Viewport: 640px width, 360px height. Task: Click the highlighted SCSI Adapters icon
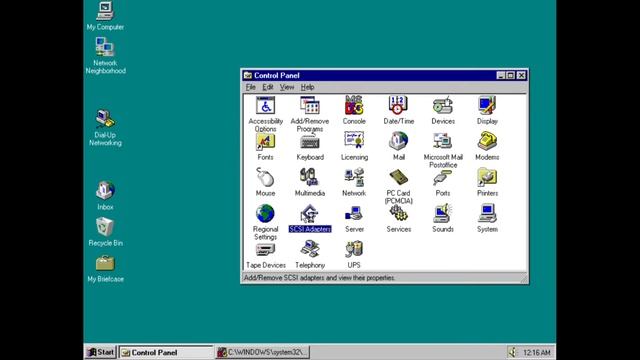point(310,213)
